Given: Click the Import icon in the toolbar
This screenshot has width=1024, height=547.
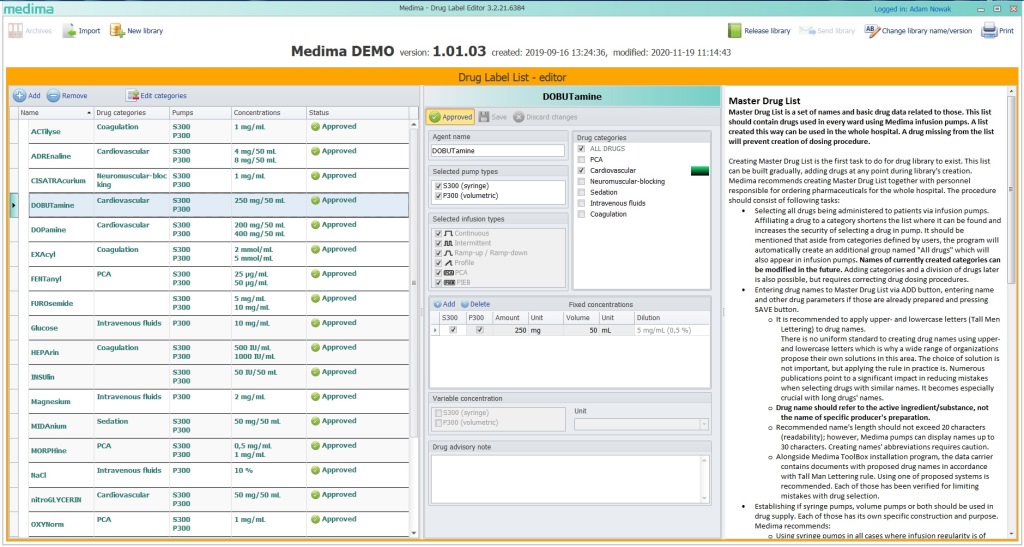Looking at the screenshot, I should [x=69, y=30].
